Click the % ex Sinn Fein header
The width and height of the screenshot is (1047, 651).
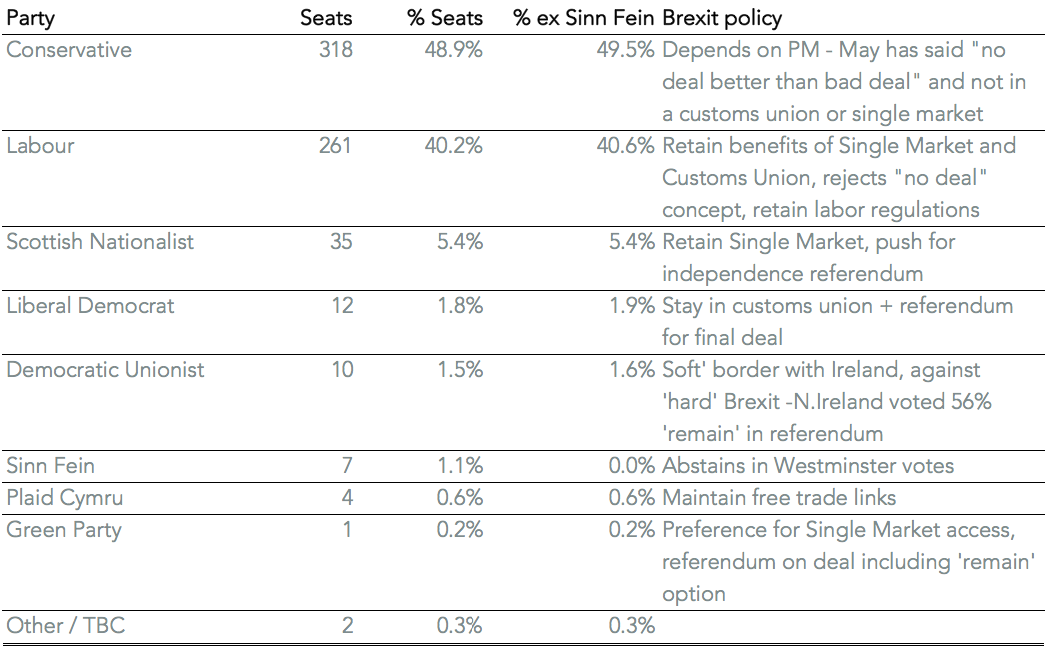pos(584,19)
